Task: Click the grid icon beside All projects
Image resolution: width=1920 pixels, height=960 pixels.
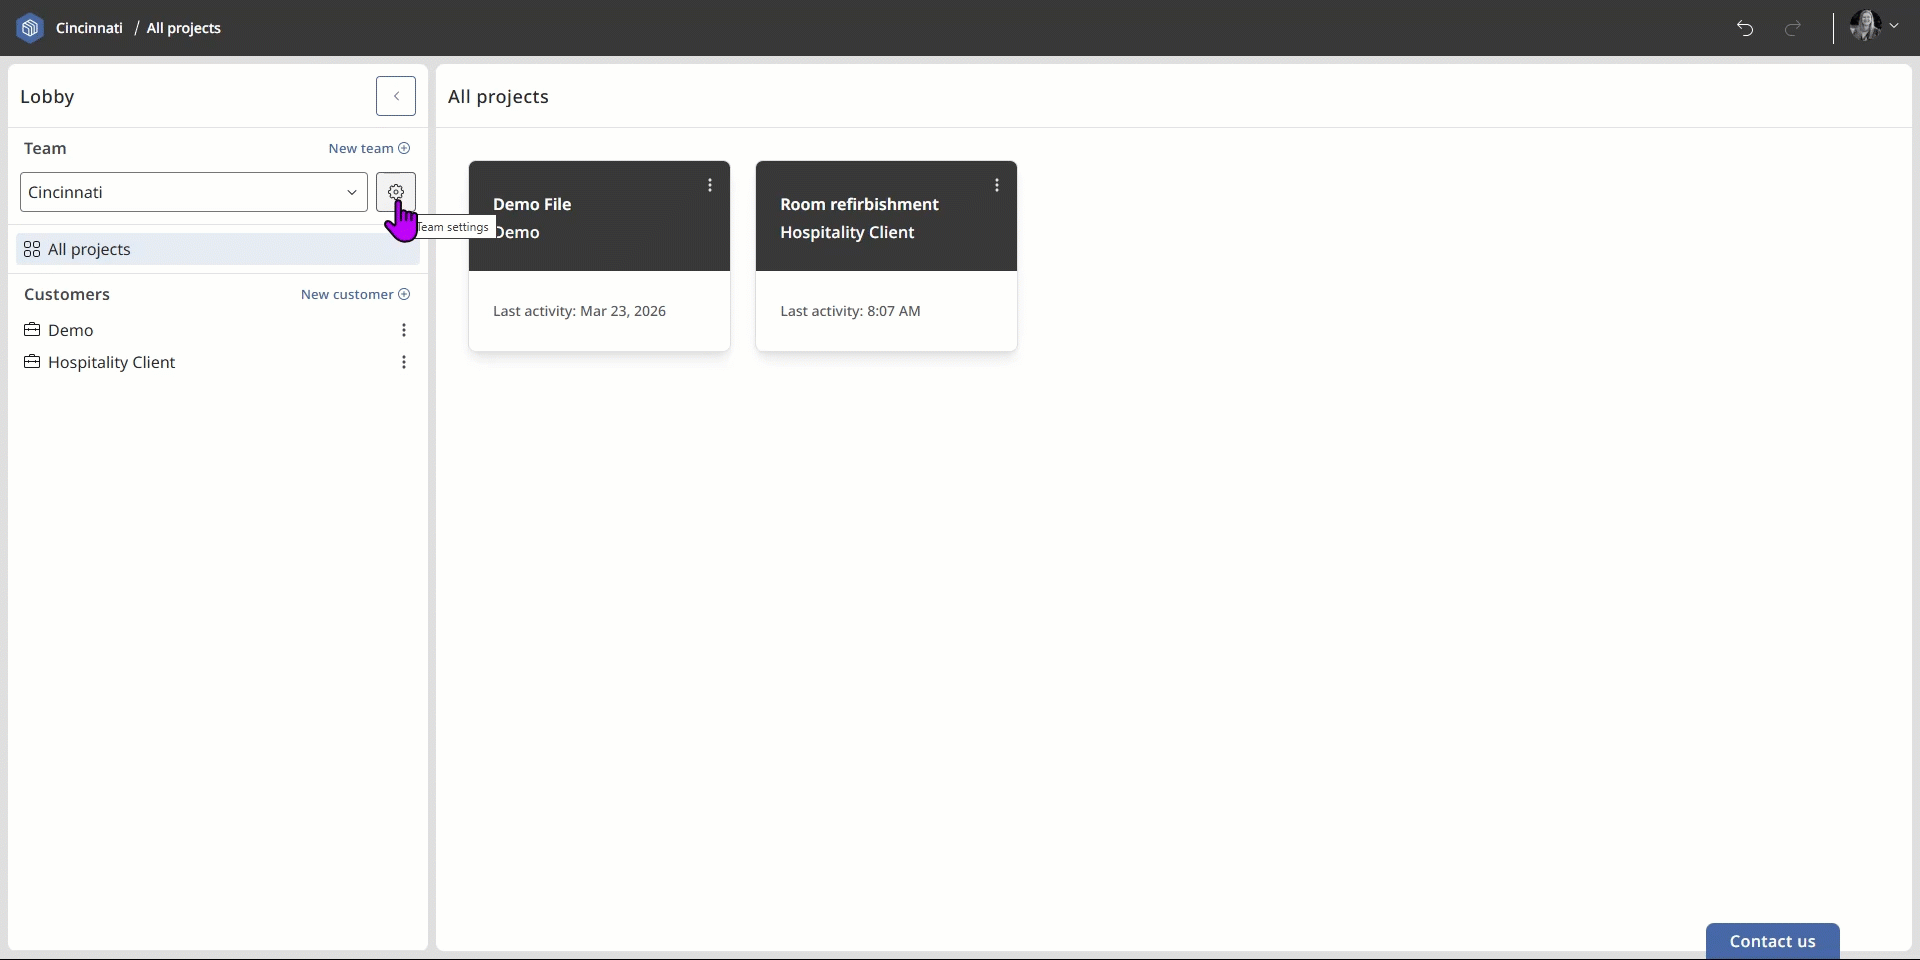Action: 32,249
